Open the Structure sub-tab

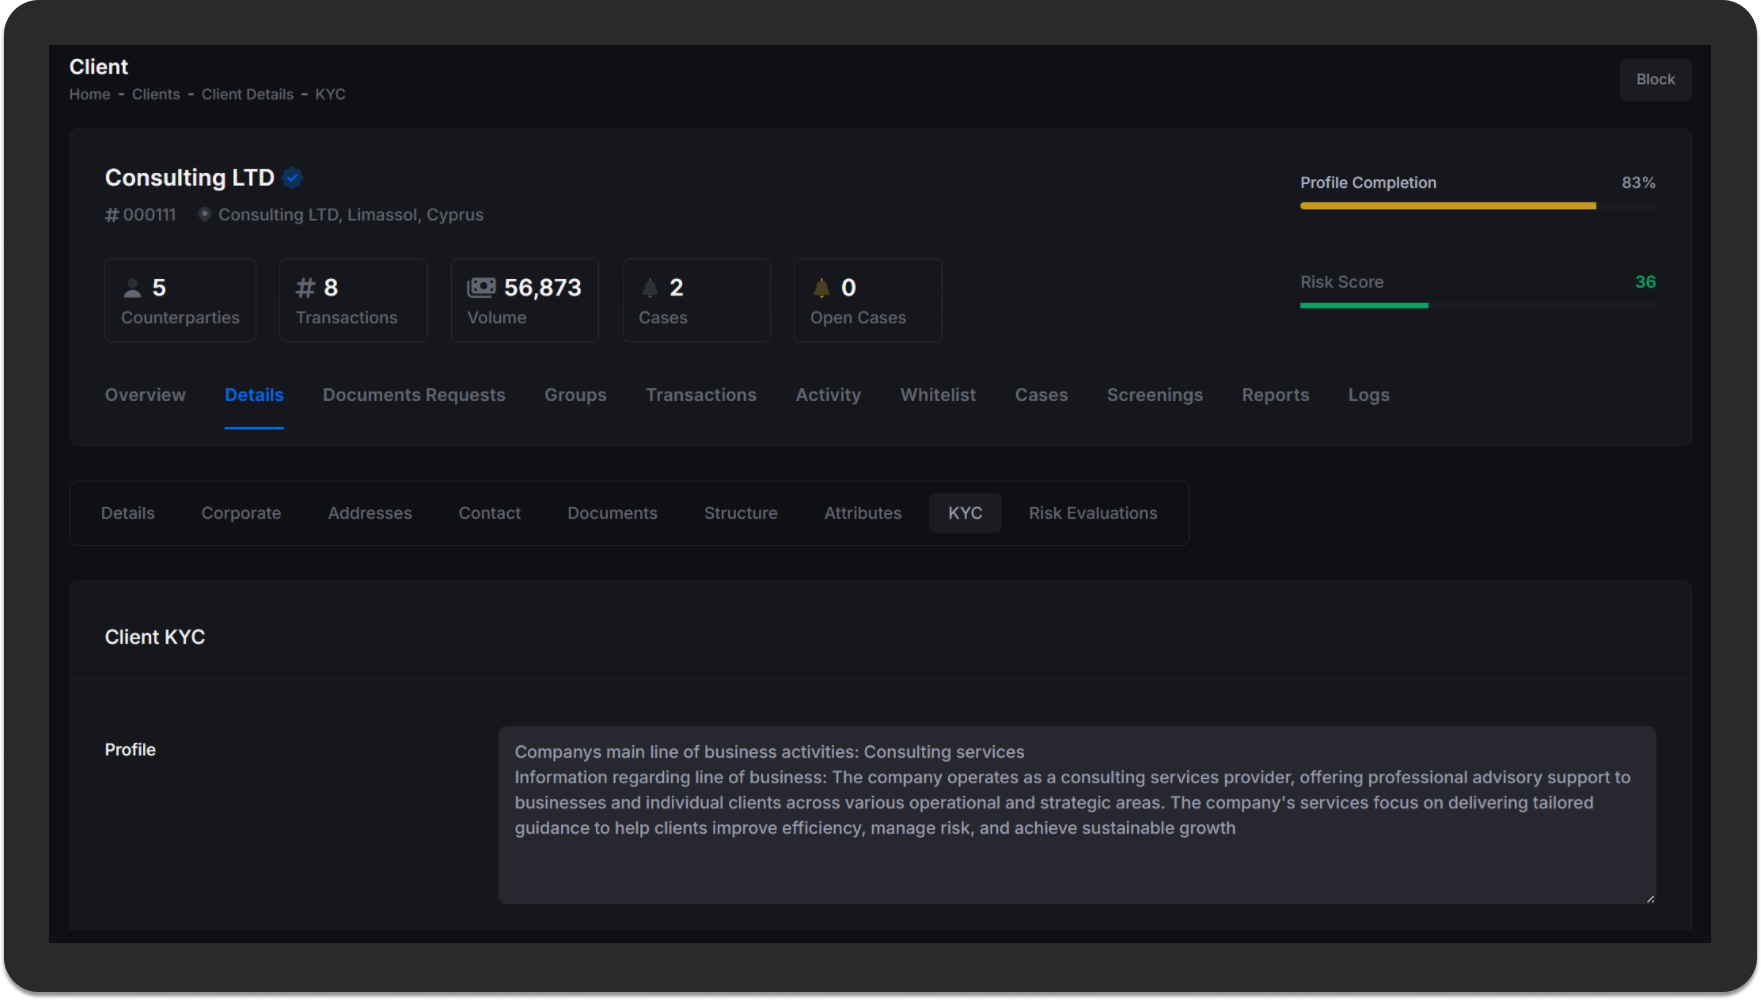[x=740, y=513]
